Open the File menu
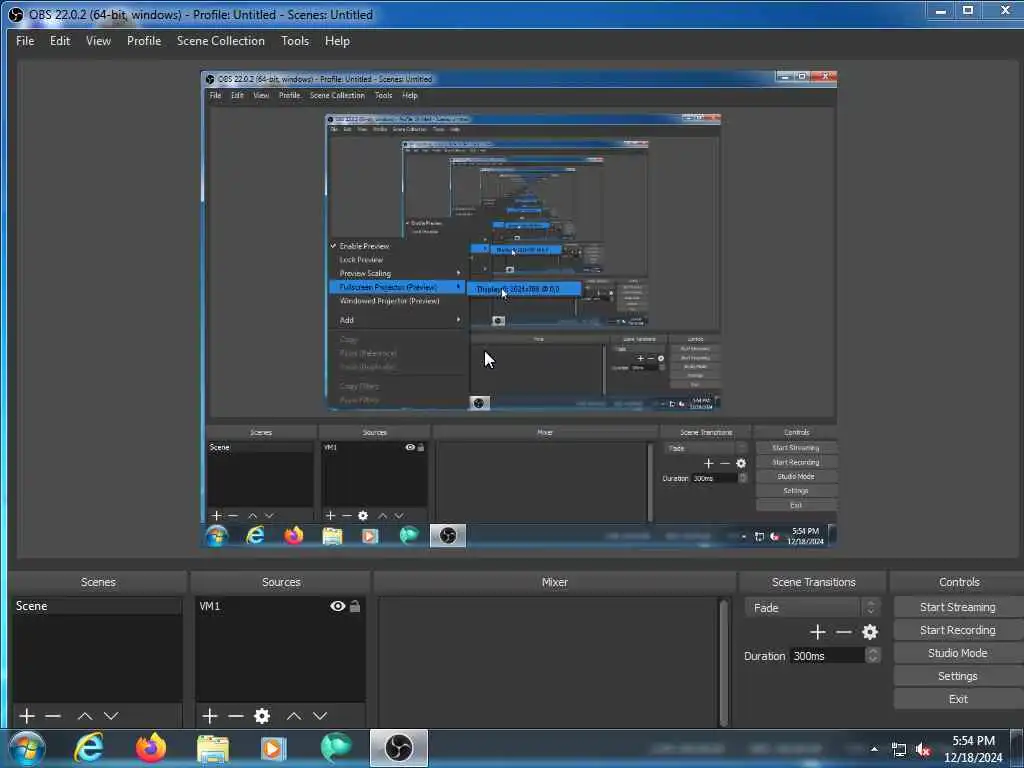This screenshot has height=768, width=1024. [25, 40]
